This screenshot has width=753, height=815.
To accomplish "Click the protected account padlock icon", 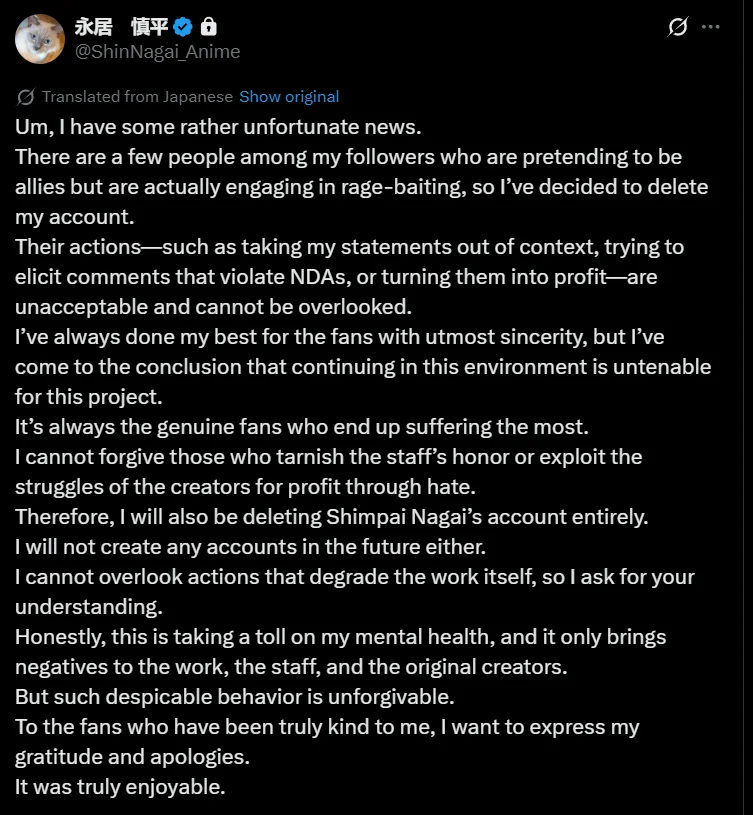I will tap(208, 27).
